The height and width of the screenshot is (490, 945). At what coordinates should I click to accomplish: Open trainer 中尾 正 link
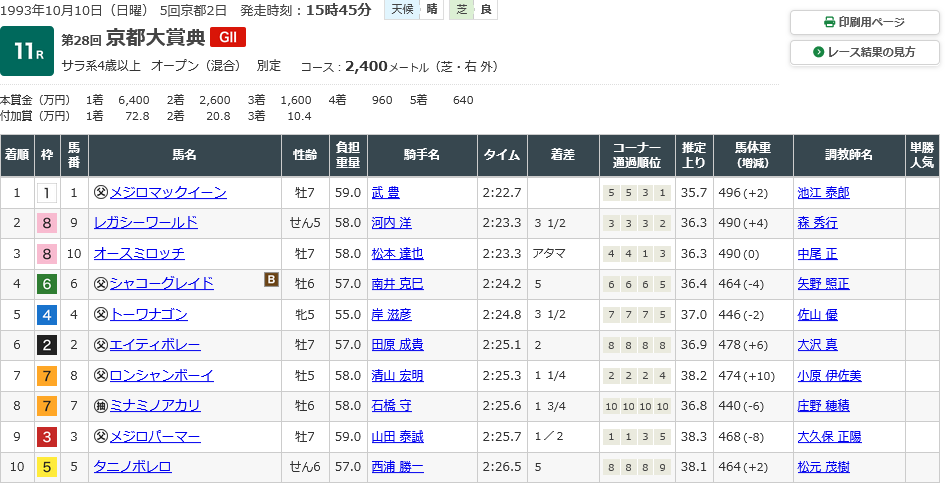click(817, 254)
